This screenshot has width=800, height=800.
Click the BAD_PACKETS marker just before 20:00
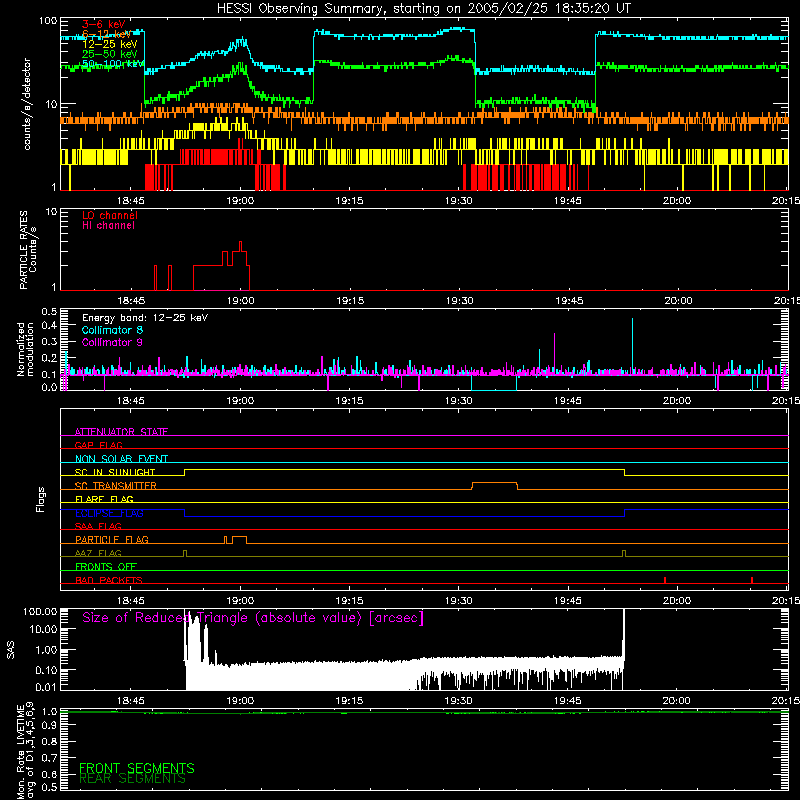tap(665, 580)
